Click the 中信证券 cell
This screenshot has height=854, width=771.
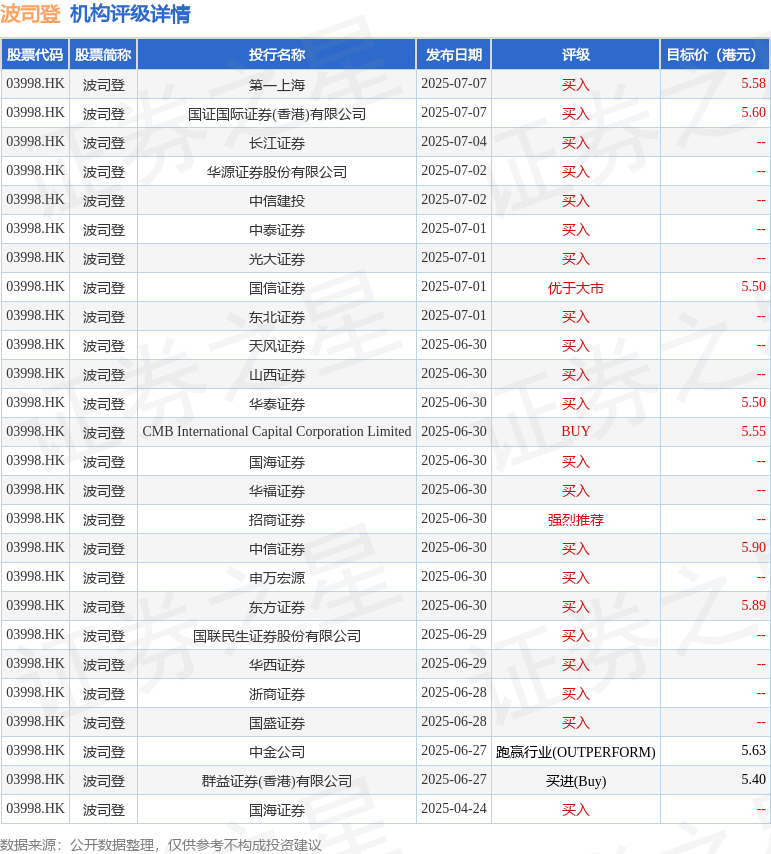click(277, 548)
